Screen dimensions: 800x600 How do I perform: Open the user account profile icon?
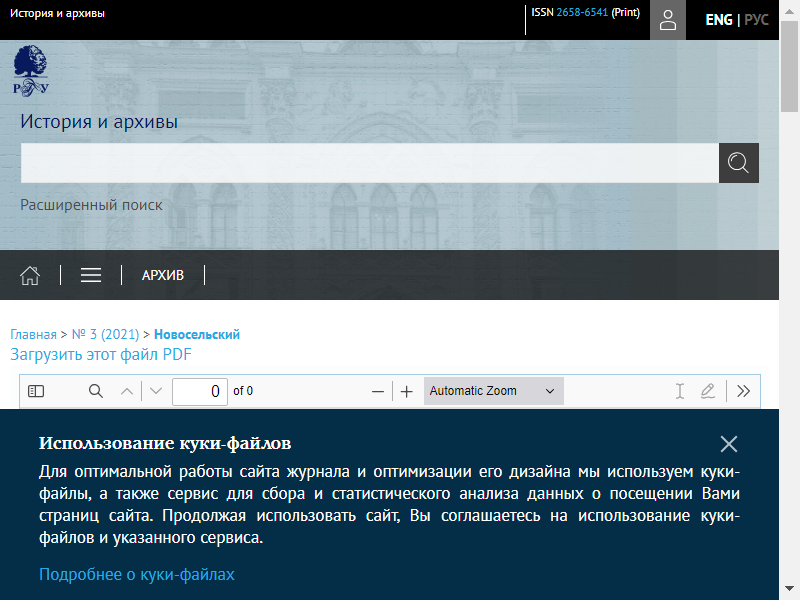click(667, 20)
